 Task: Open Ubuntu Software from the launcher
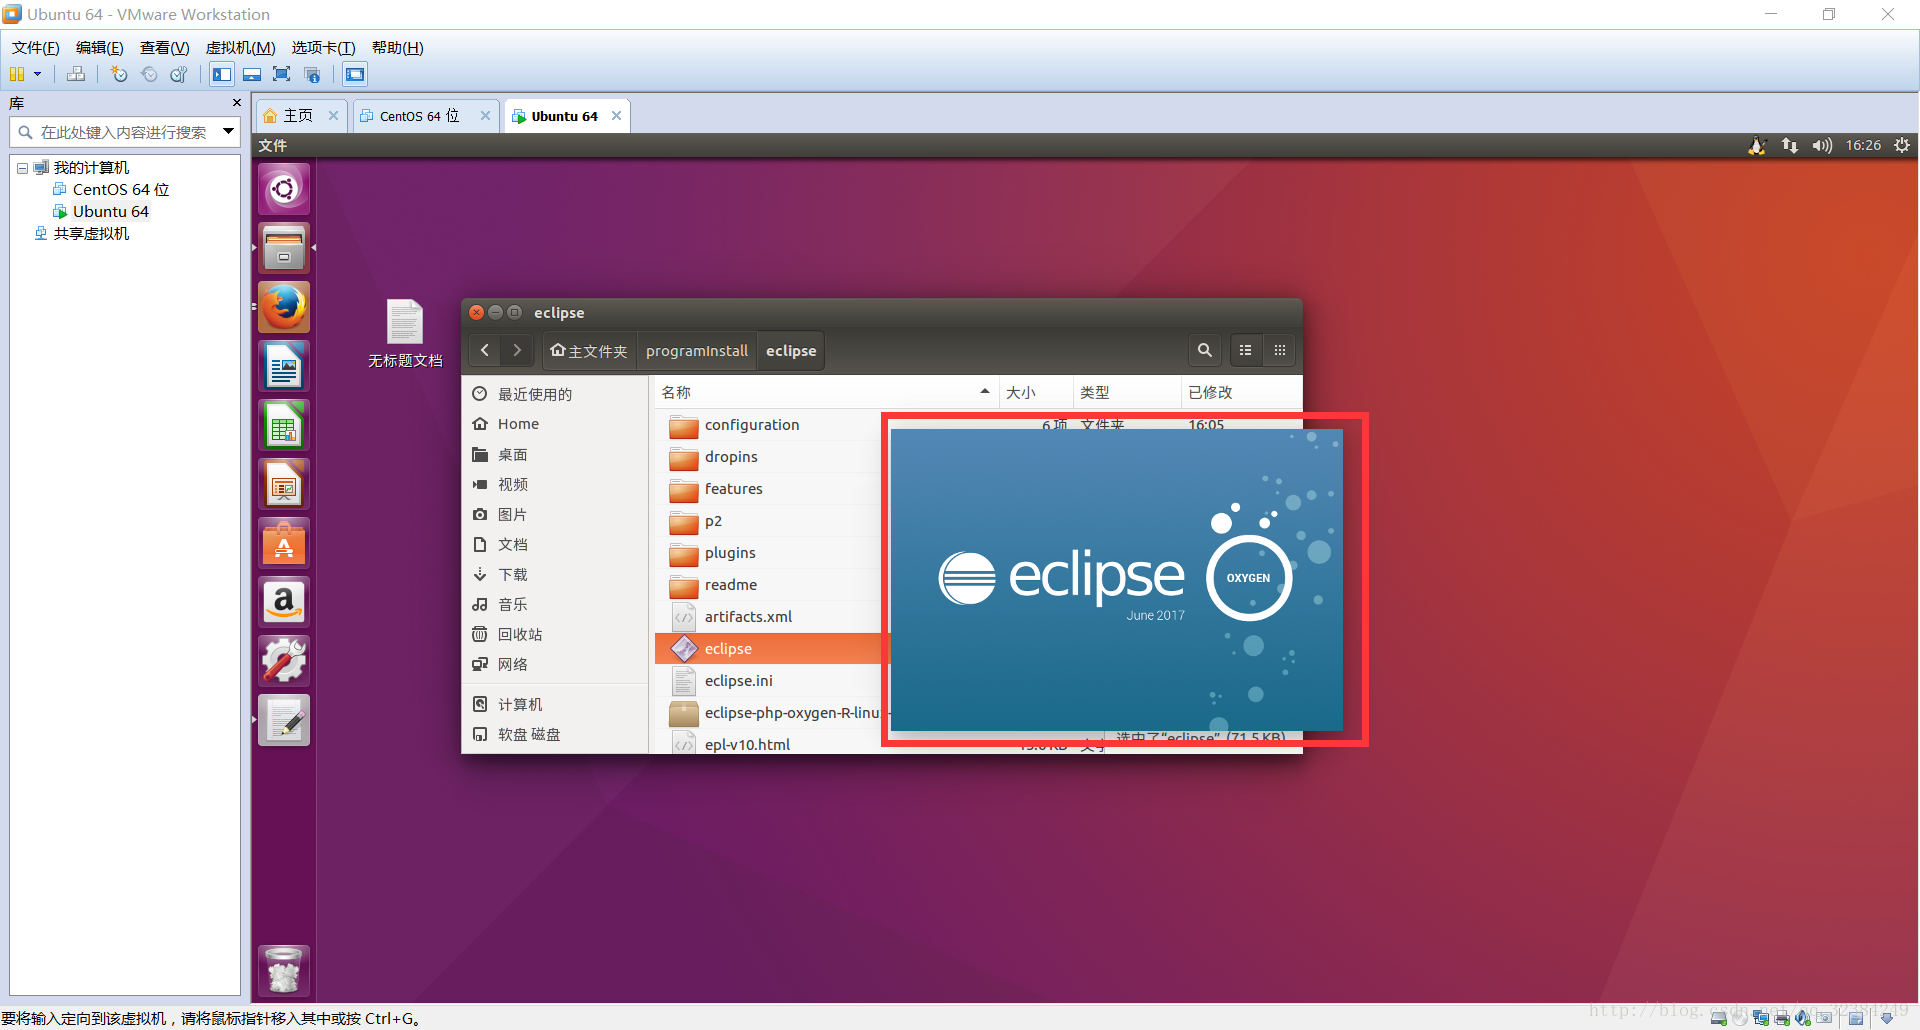[x=284, y=543]
